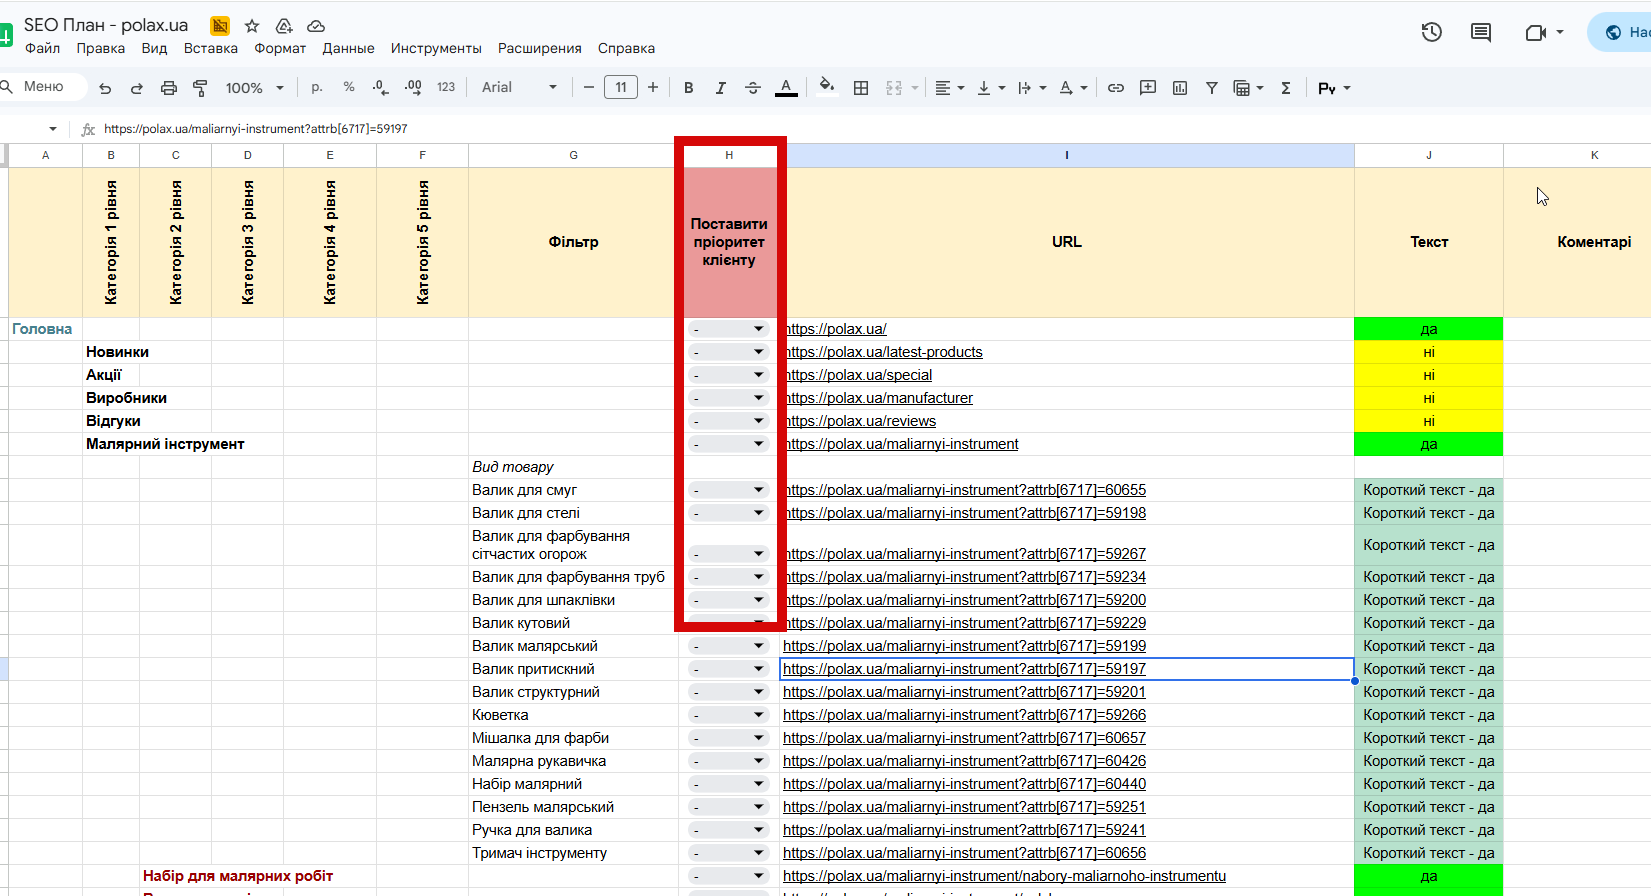Select the paint format roller icon

pos(200,88)
